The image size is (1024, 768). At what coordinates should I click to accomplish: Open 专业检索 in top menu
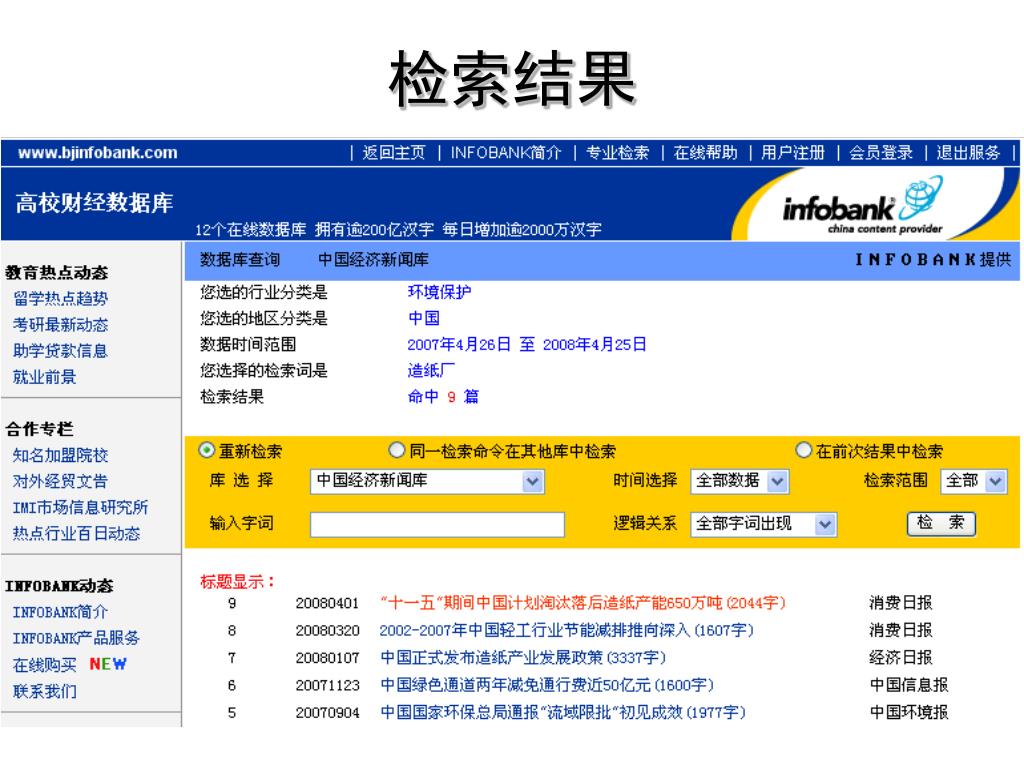pyautogui.click(x=617, y=153)
